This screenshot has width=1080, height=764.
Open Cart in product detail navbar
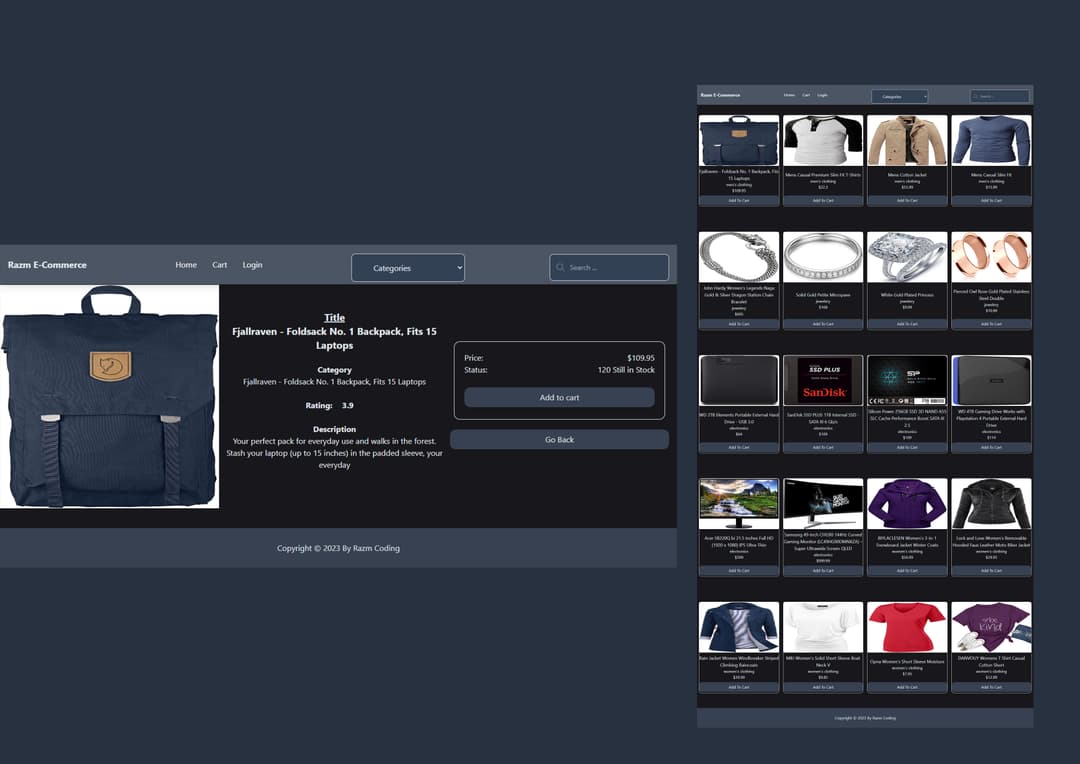(x=220, y=265)
